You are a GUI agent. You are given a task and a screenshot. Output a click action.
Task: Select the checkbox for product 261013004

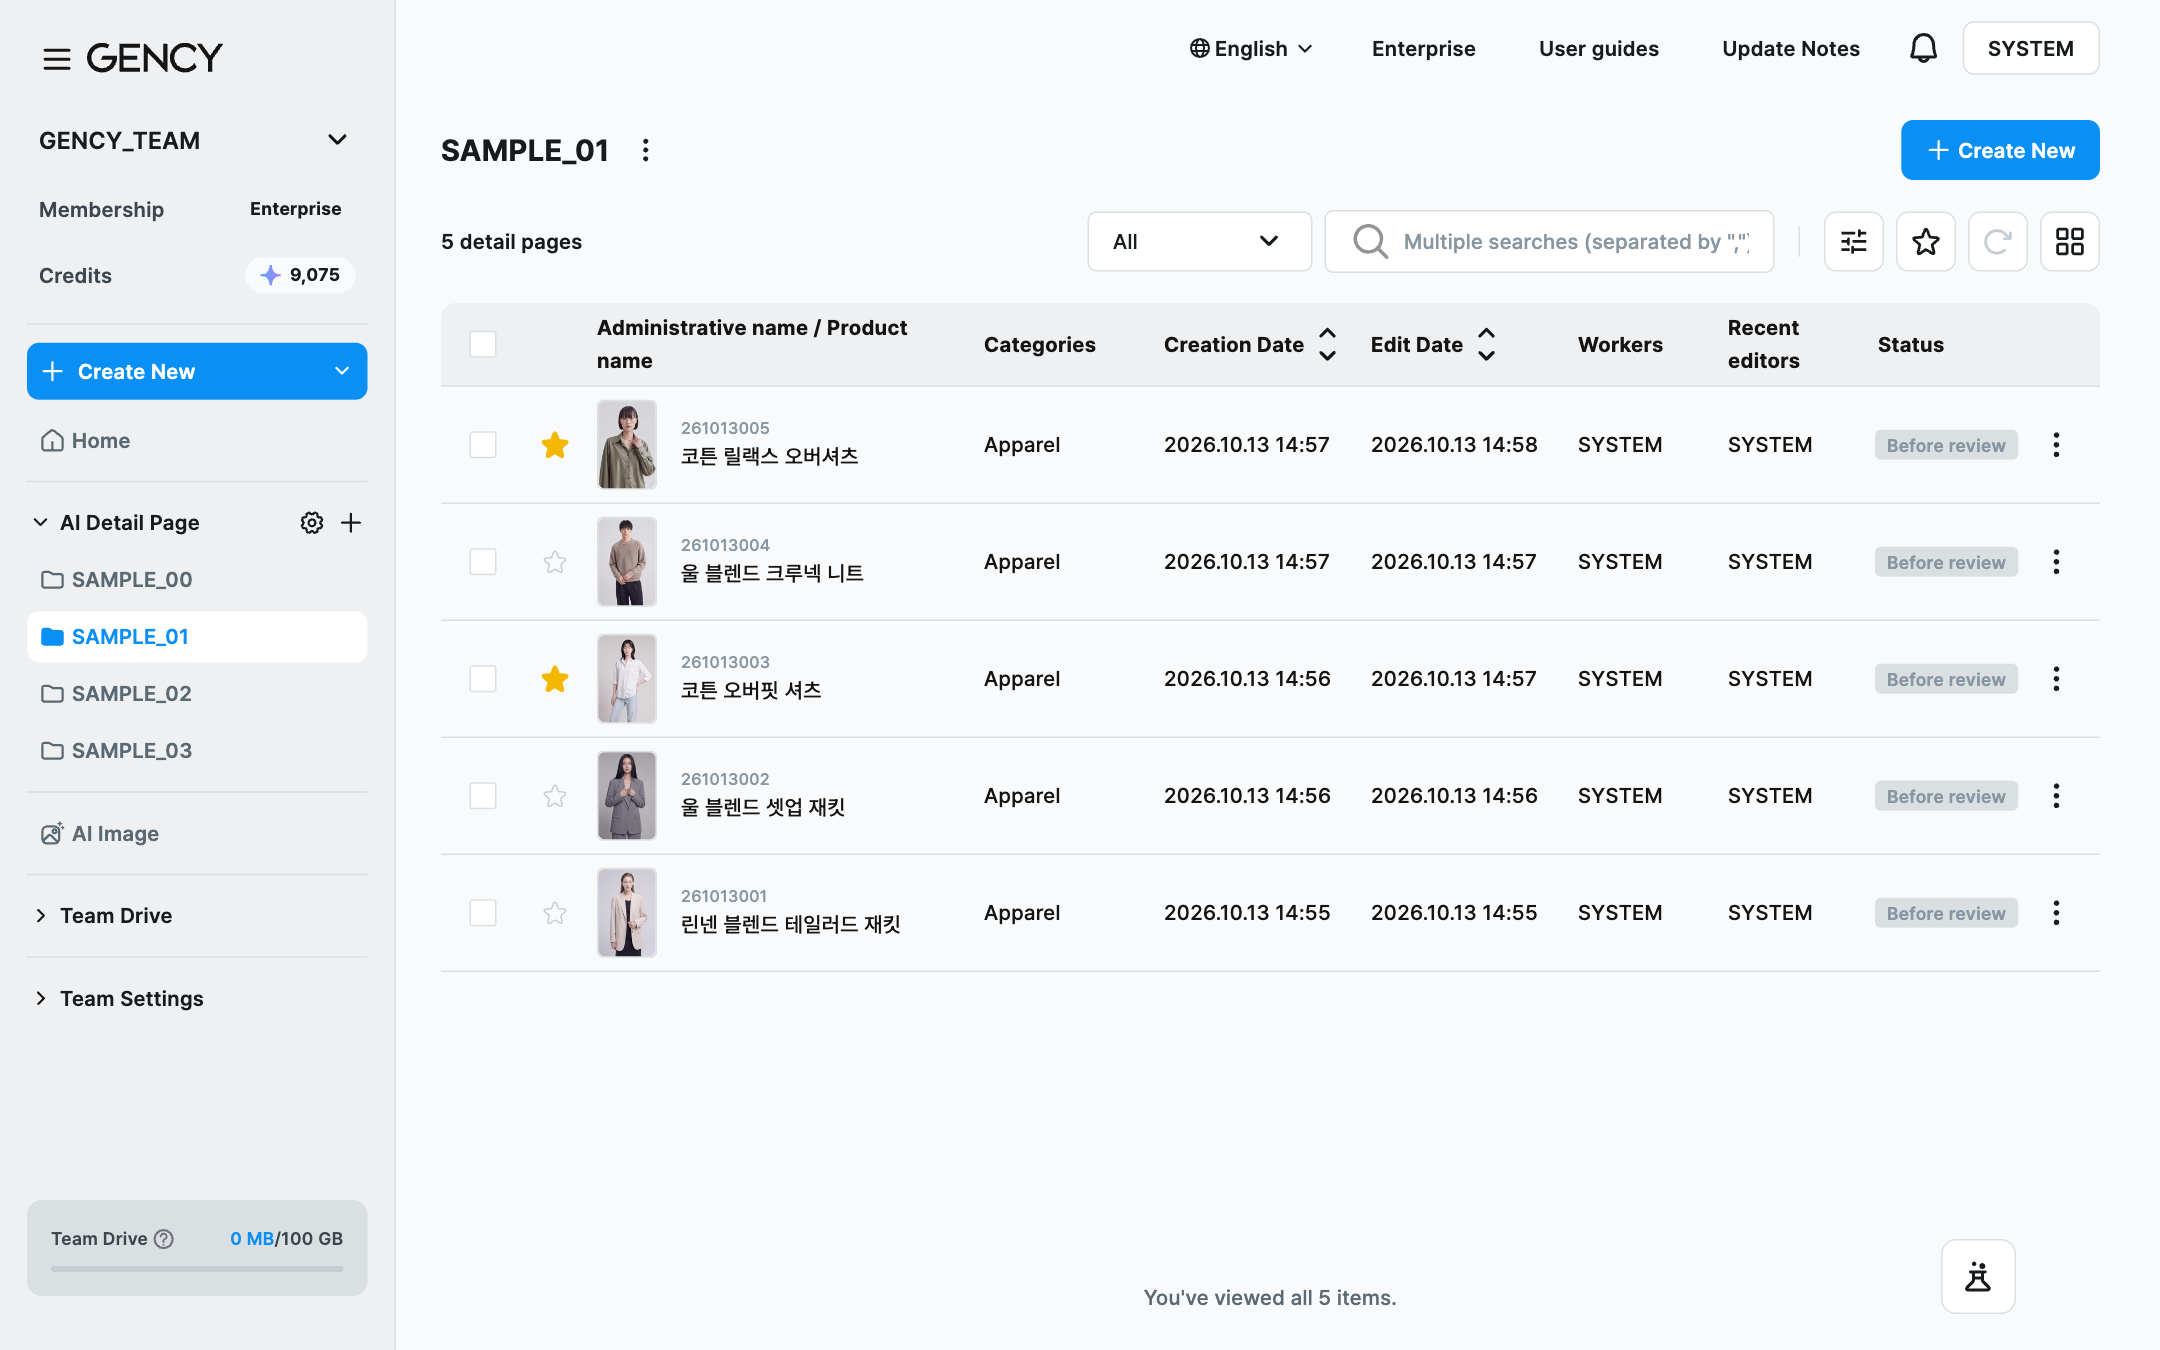pos(483,562)
